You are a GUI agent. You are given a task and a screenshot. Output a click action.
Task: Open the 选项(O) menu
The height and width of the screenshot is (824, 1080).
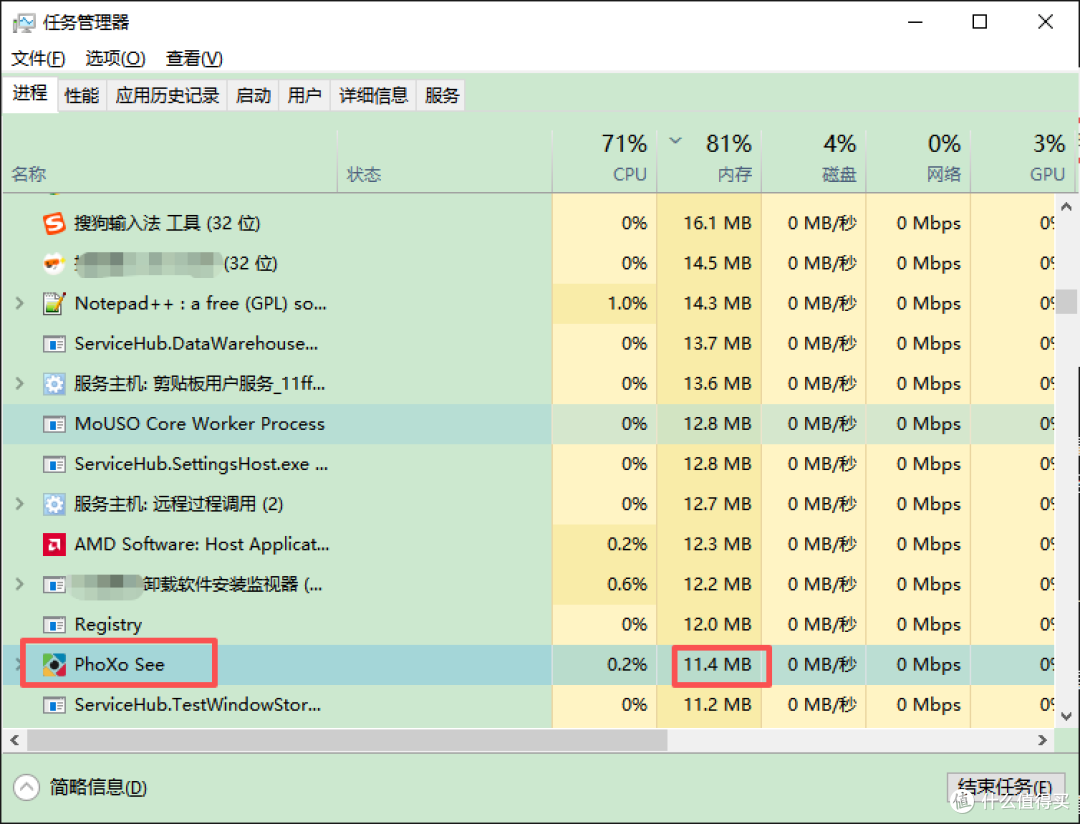tap(115, 59)
